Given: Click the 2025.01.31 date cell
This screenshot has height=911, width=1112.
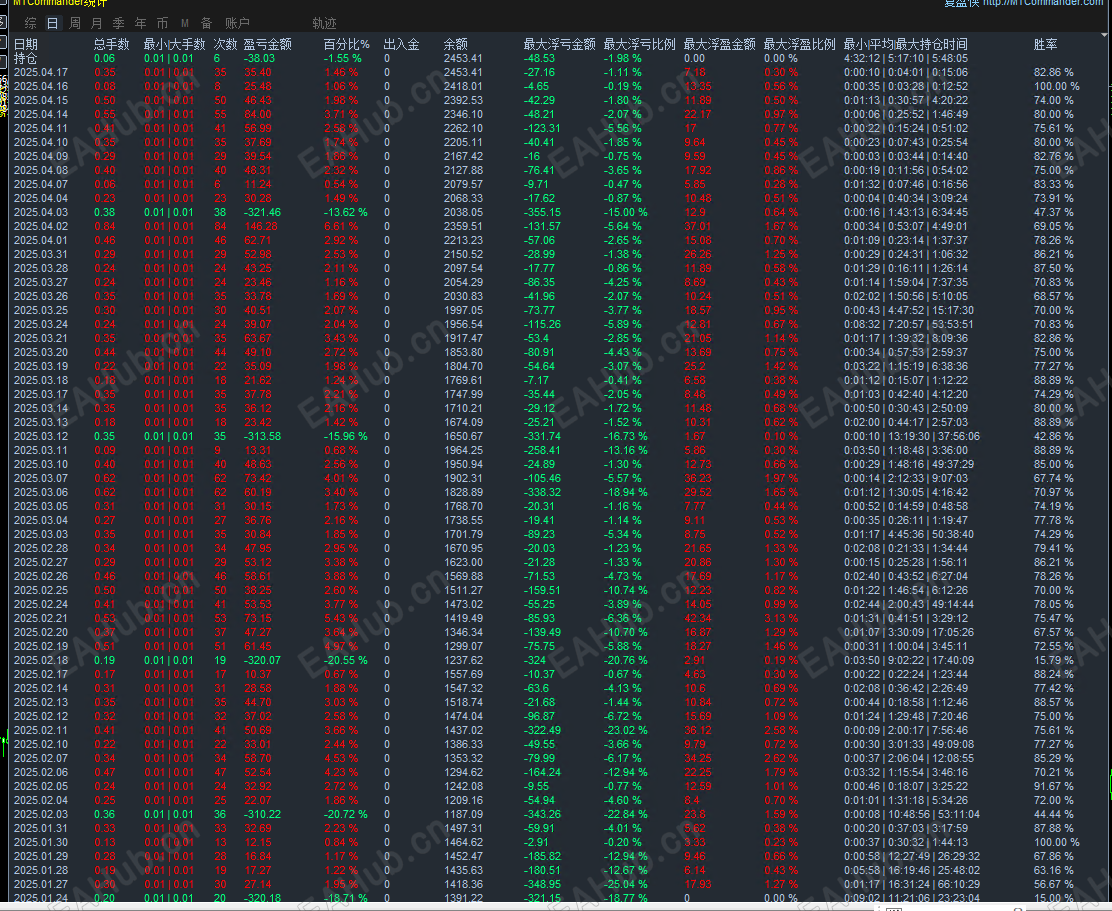Looking at the screenshot, I should [x=40, y=828].
